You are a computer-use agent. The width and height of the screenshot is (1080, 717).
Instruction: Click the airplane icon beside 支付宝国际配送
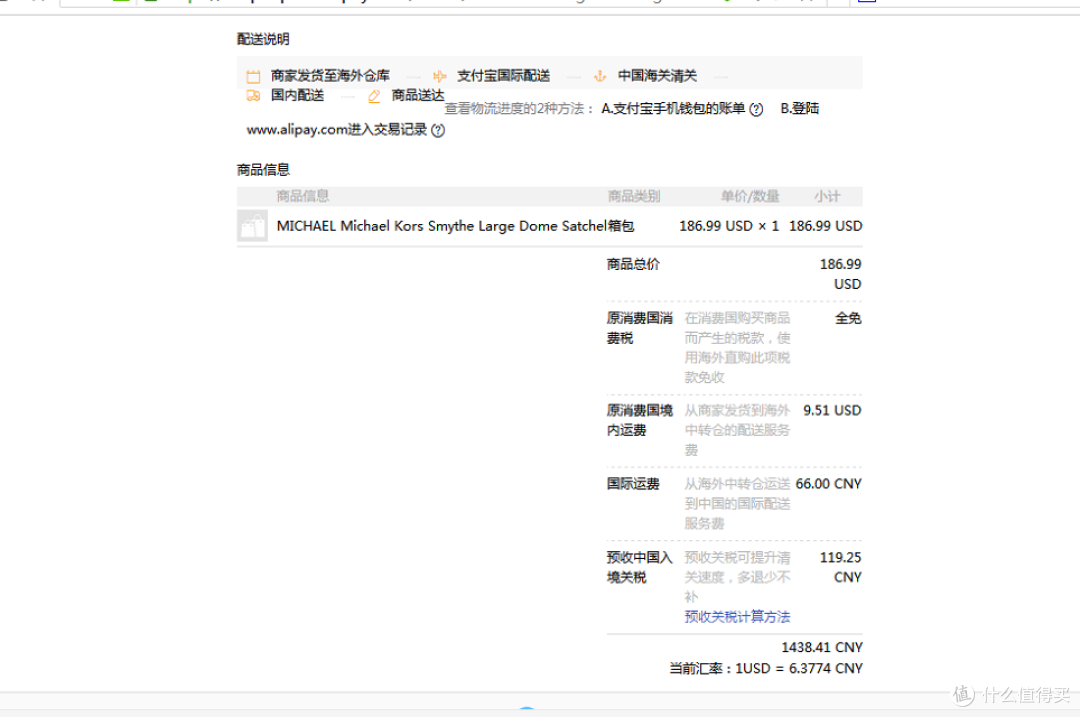coord(439,76)
